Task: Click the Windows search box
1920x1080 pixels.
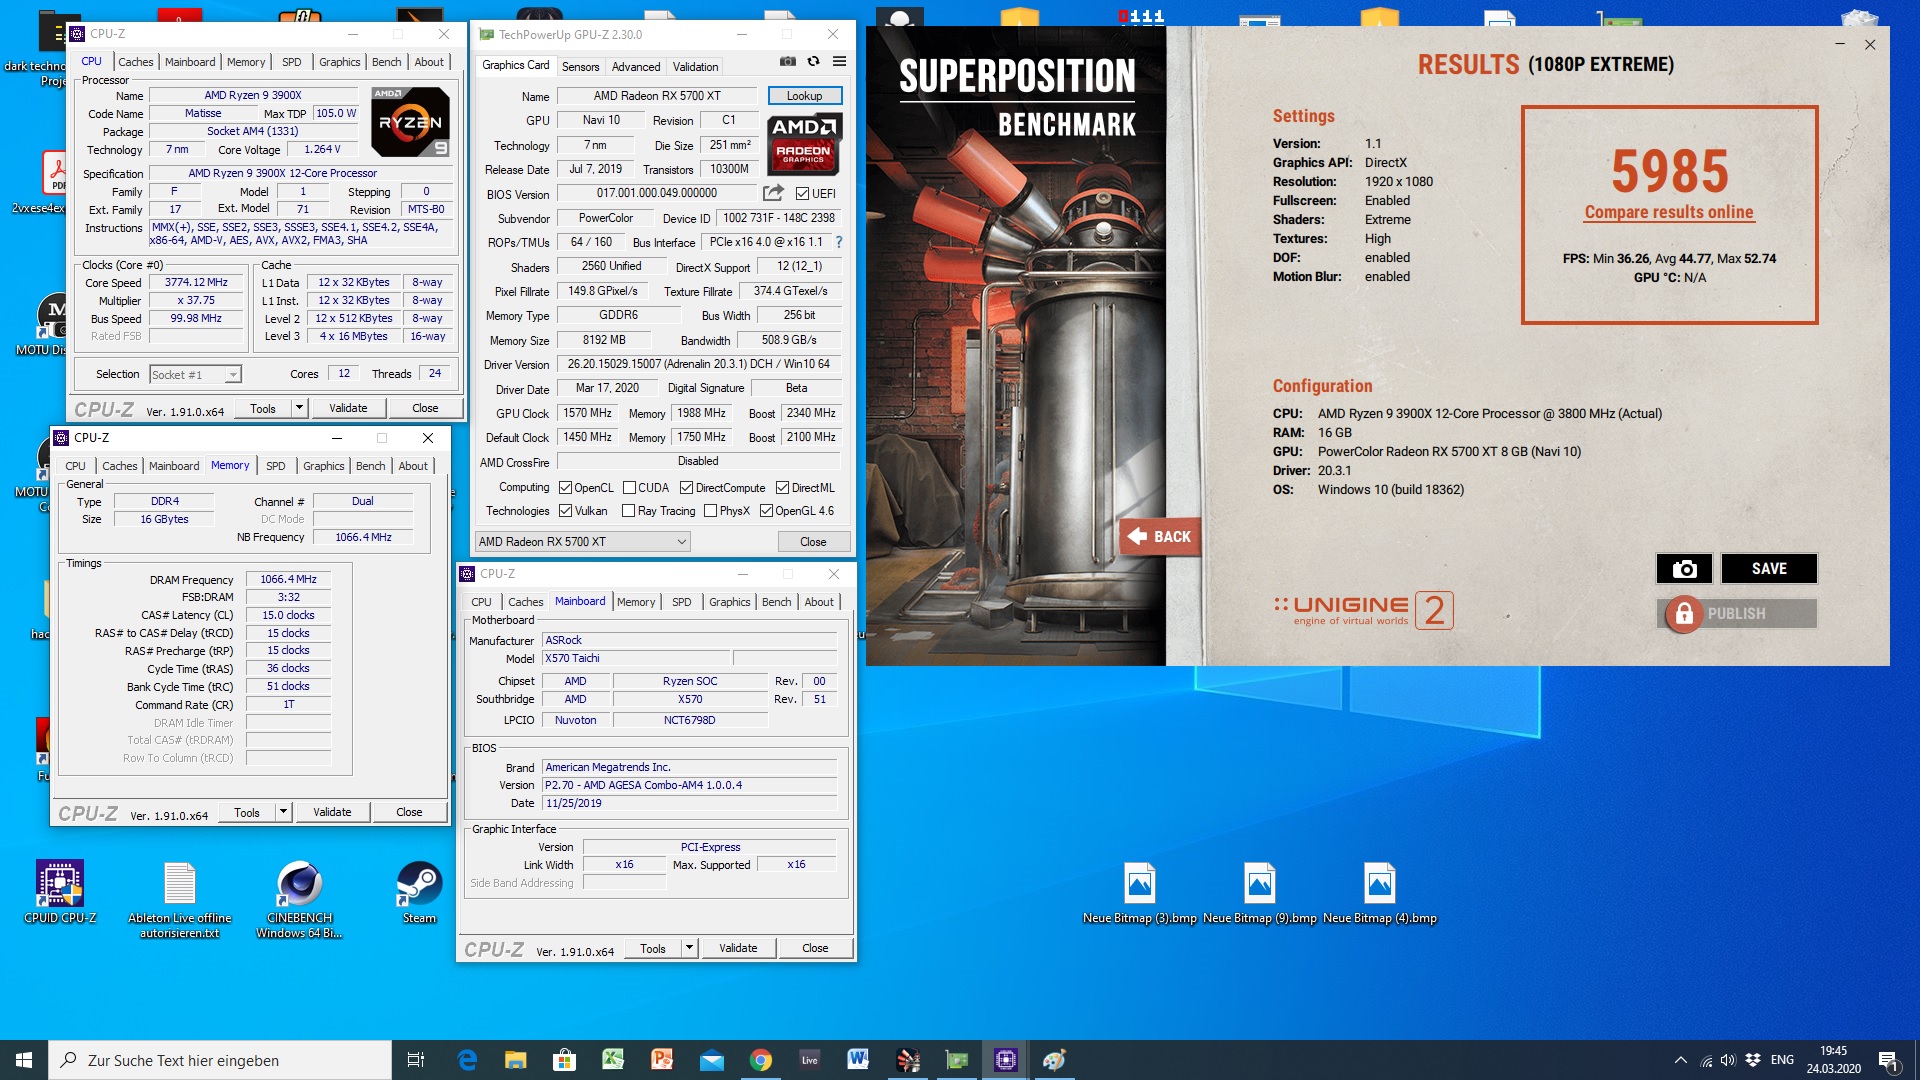Action: pos(220,1060)
